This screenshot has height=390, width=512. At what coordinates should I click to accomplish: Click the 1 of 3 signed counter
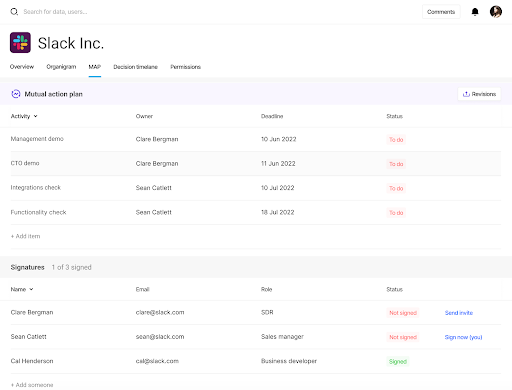pyautogui.click(x=71, y=267)
